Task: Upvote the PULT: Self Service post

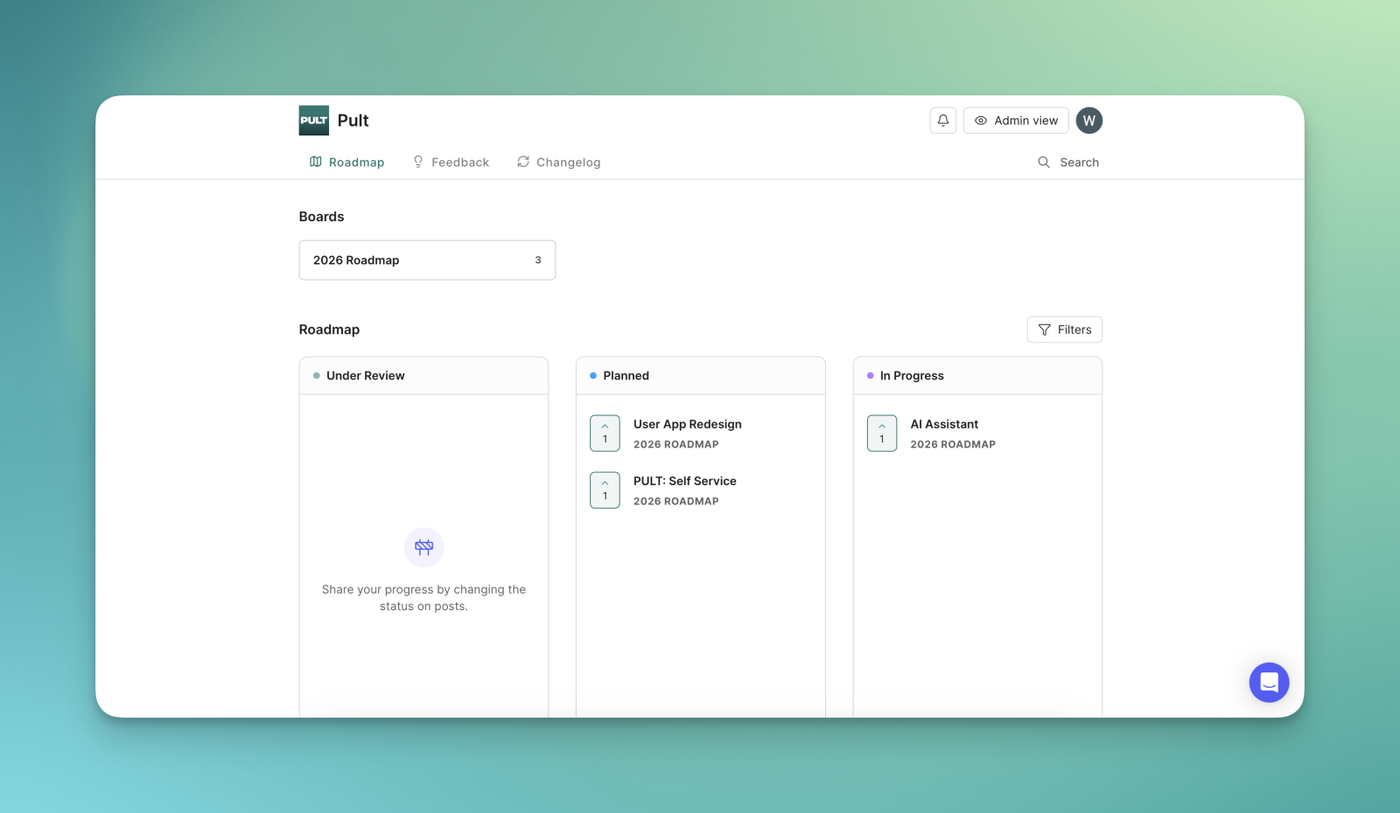Action: tap(605, 490)
